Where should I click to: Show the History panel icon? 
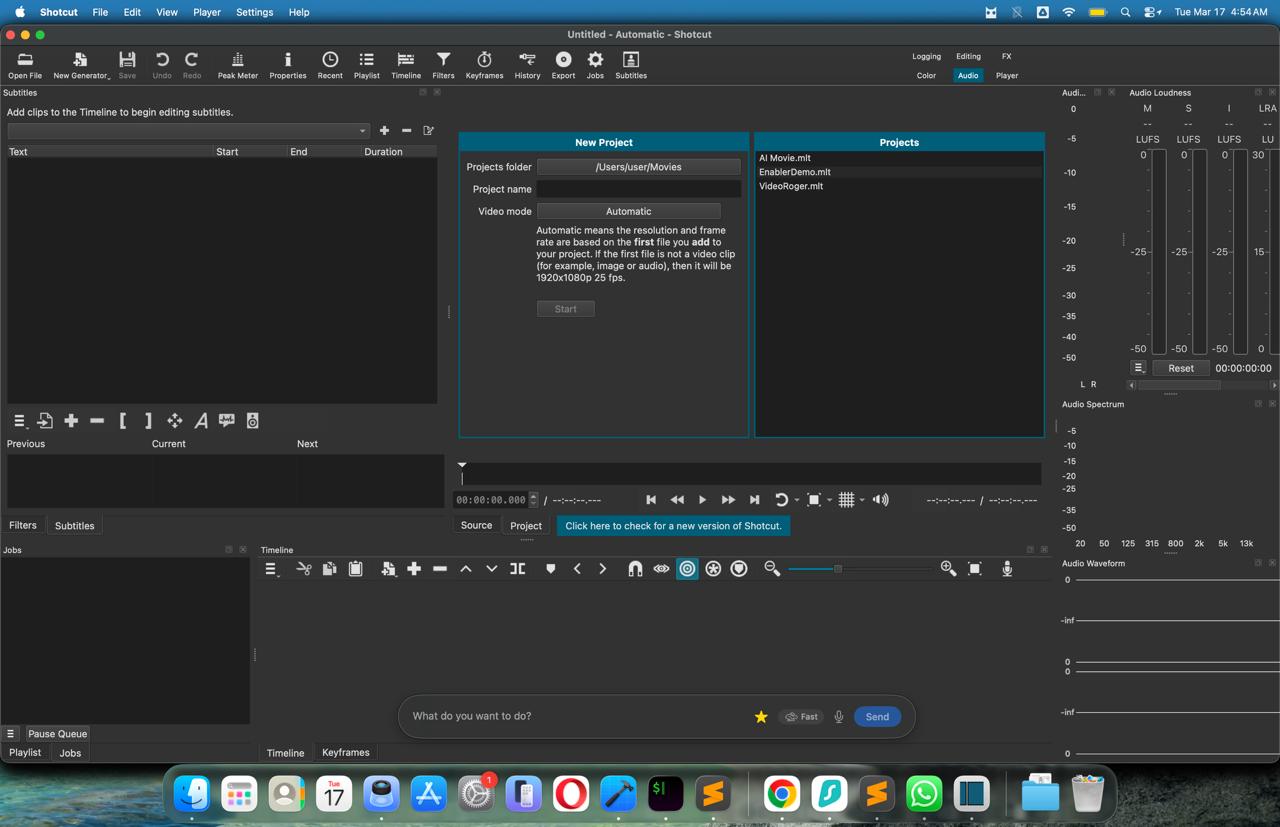coord(527,65)
